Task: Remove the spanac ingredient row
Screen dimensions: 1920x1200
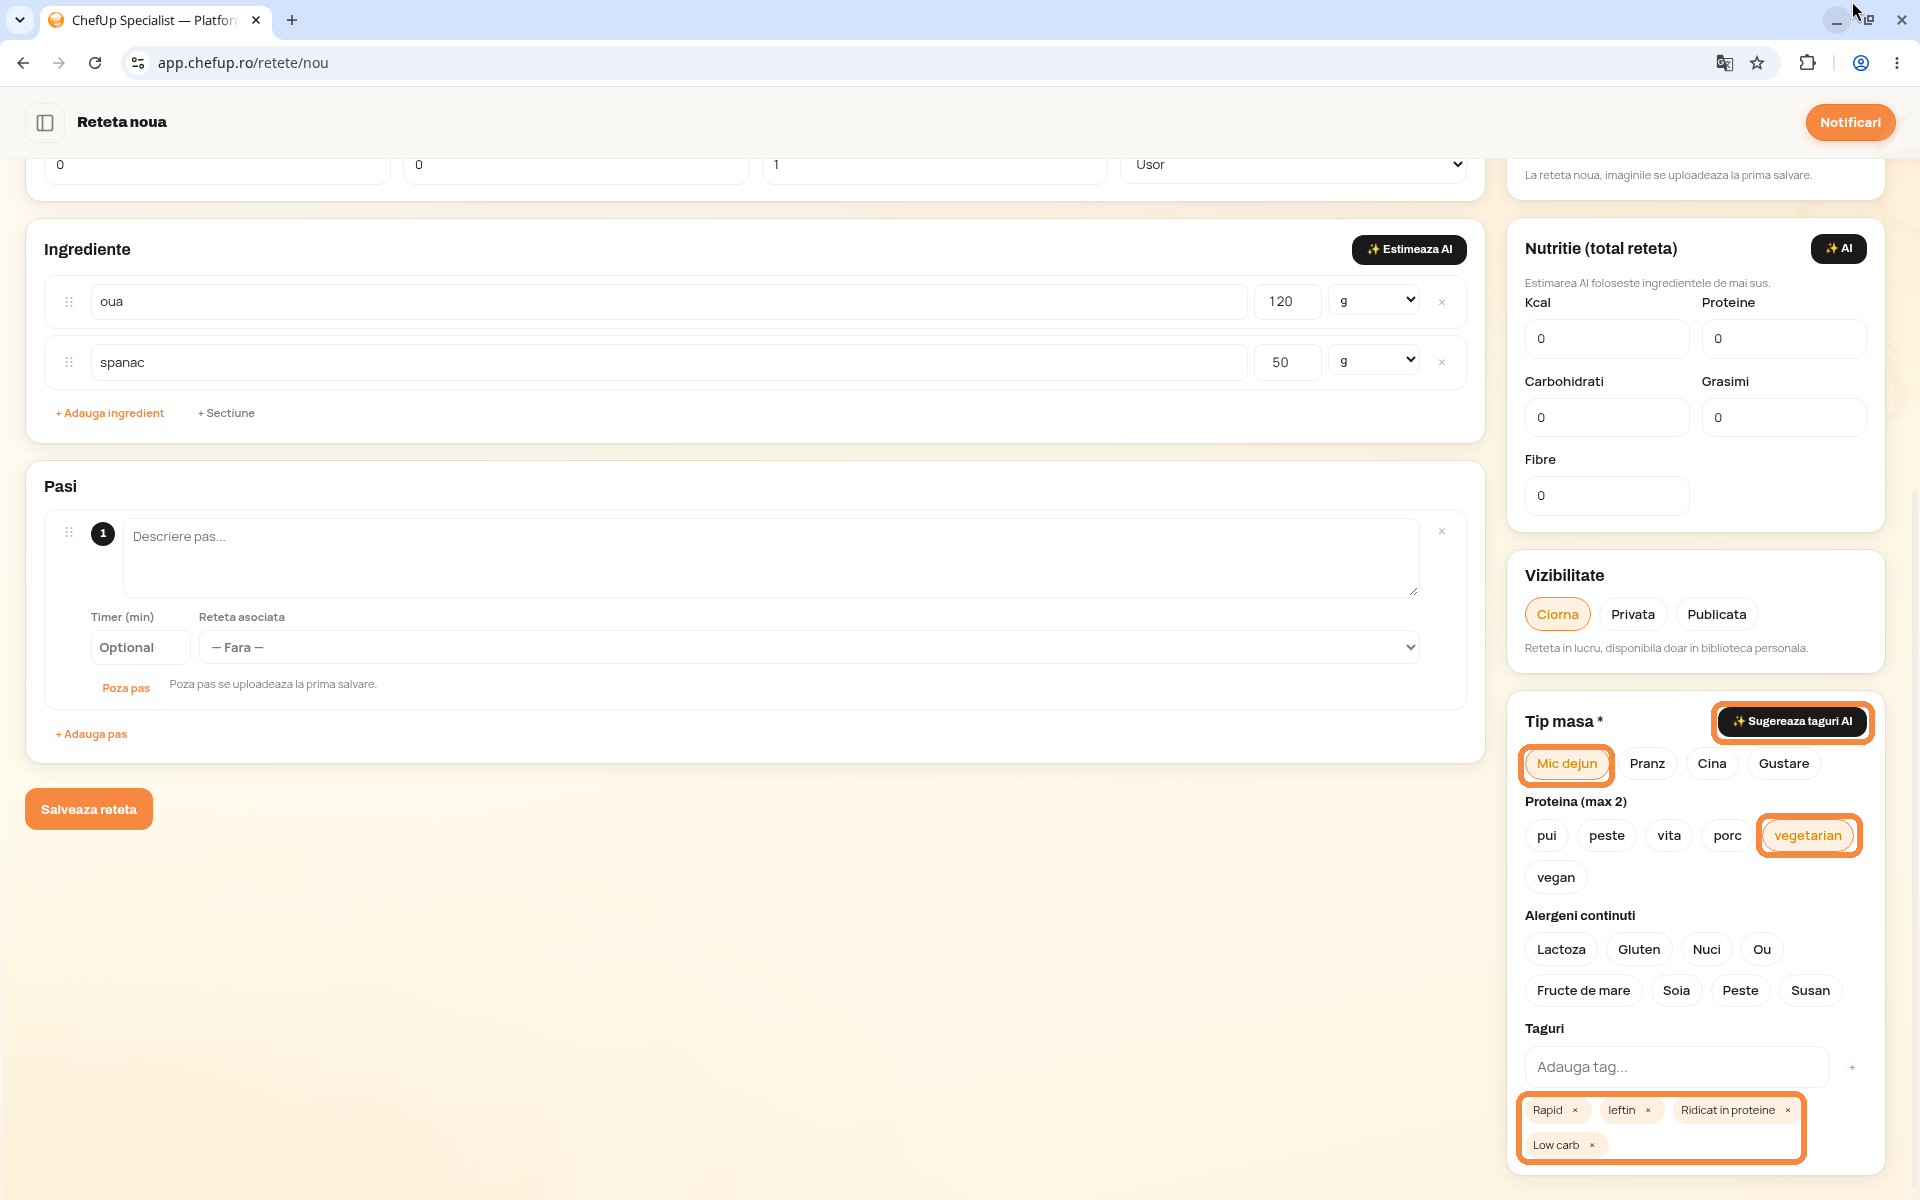Action: 1442,363
